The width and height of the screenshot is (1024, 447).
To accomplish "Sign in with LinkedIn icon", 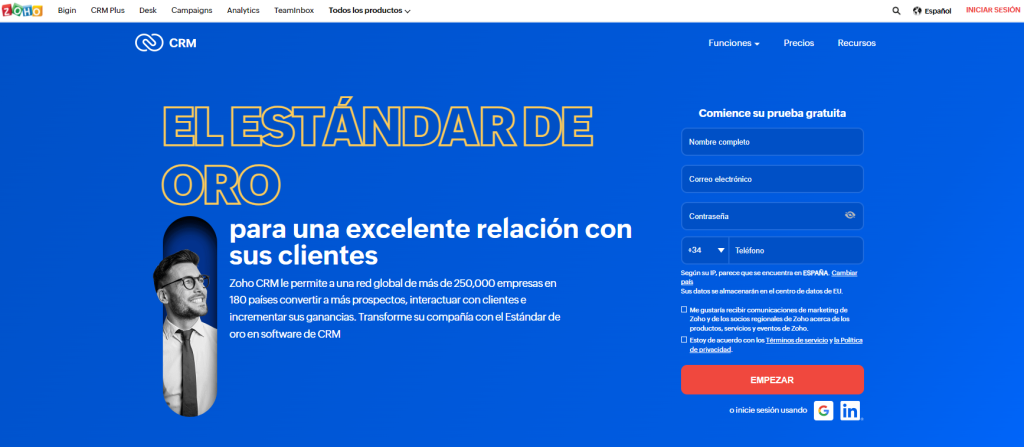I will point(850,410).
